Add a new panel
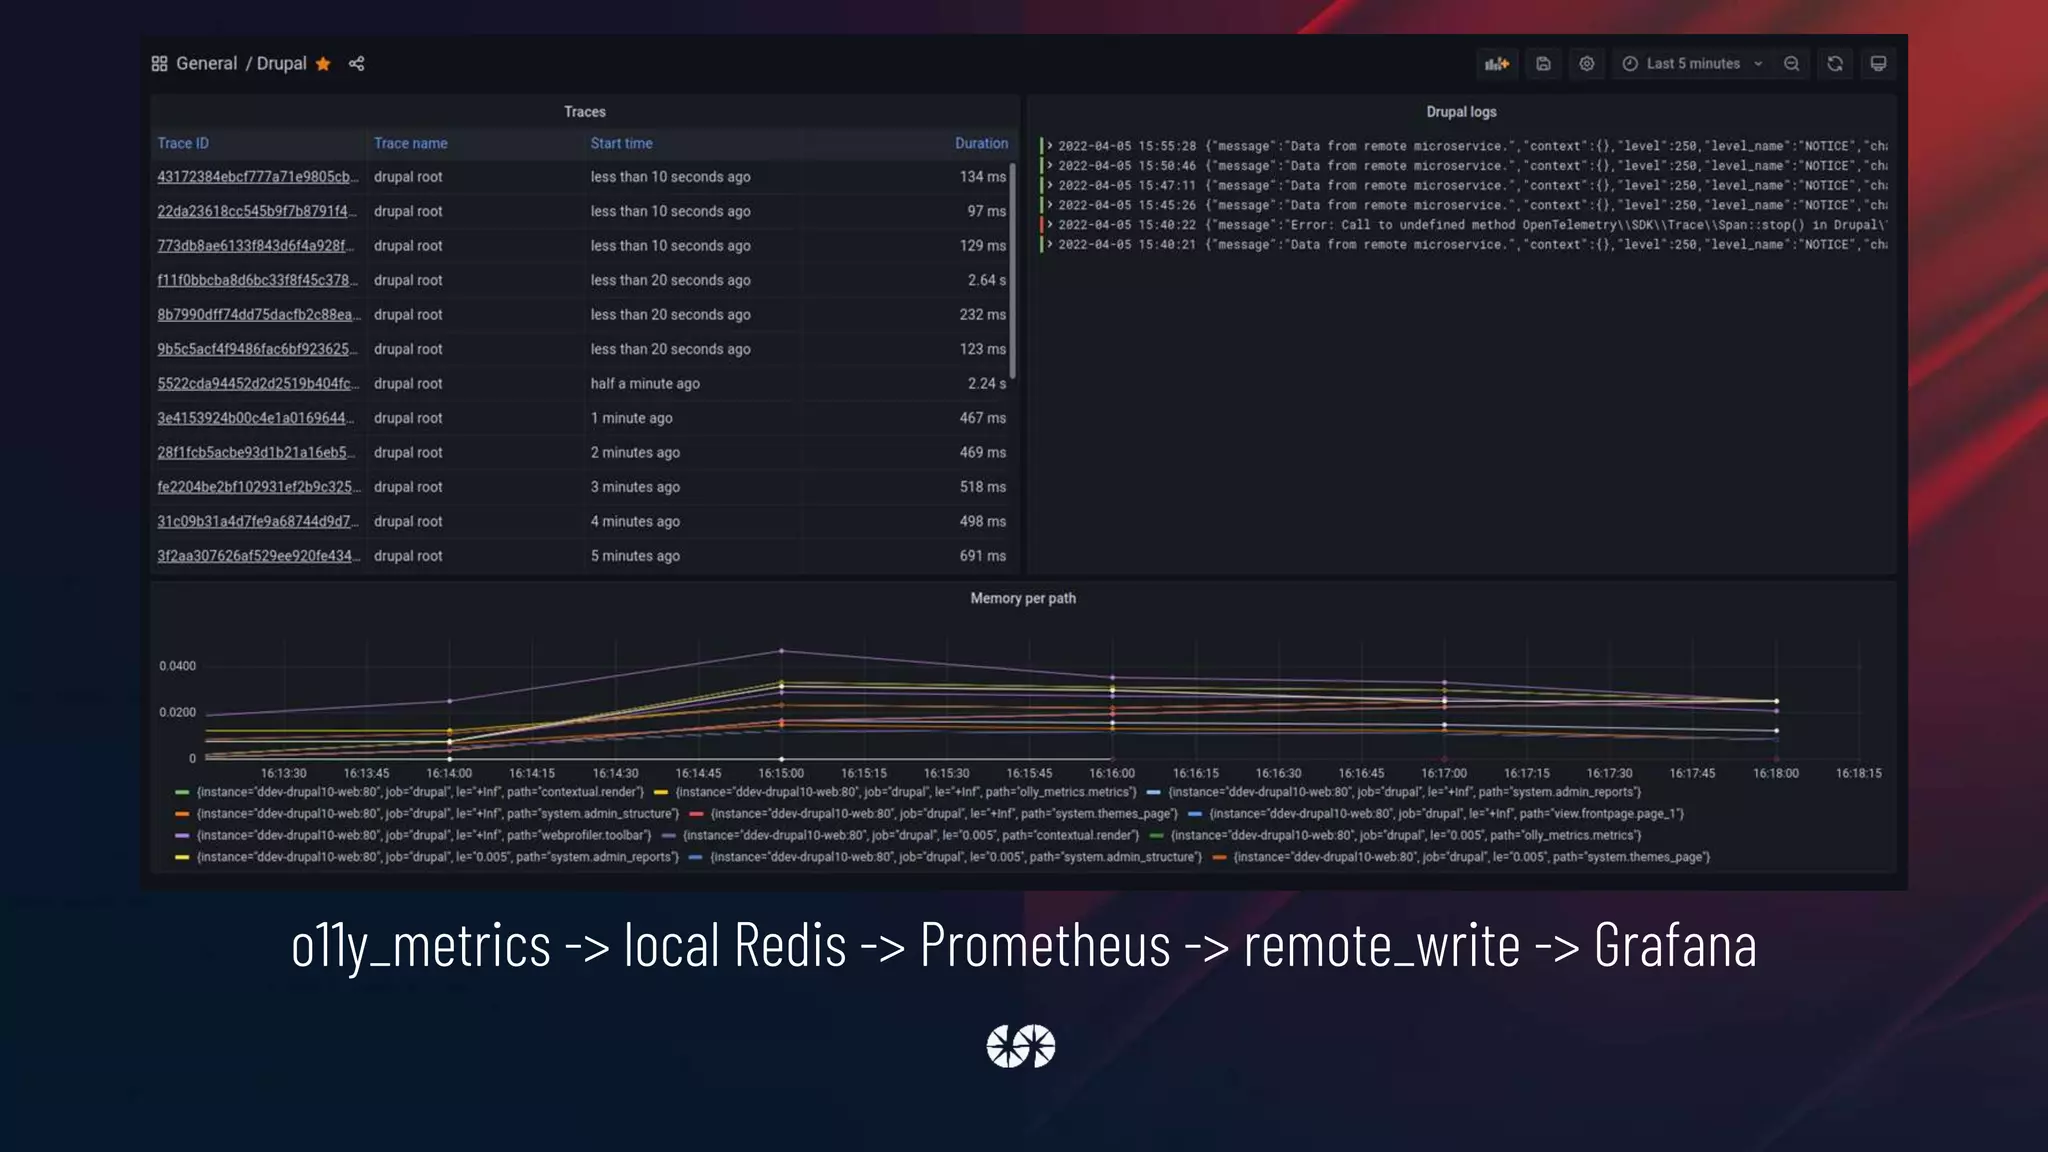The image size is (2048, 1152). pos(1497,64)
